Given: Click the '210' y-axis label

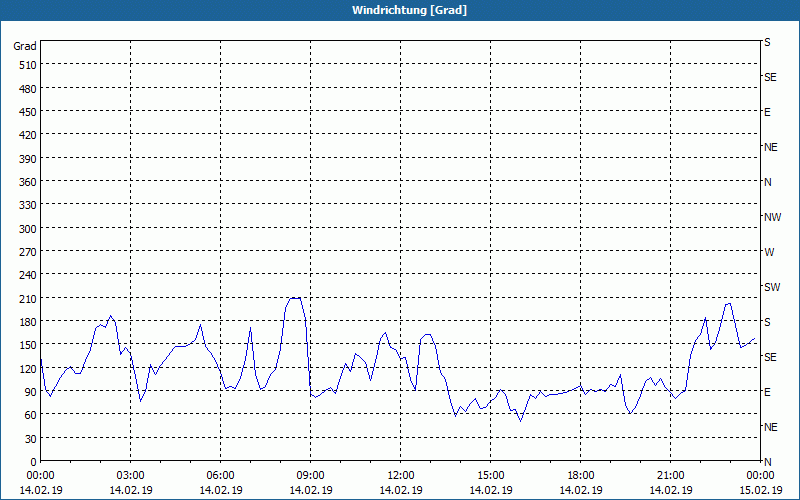Looking at the screenshot, I should [x=28, y=298].
